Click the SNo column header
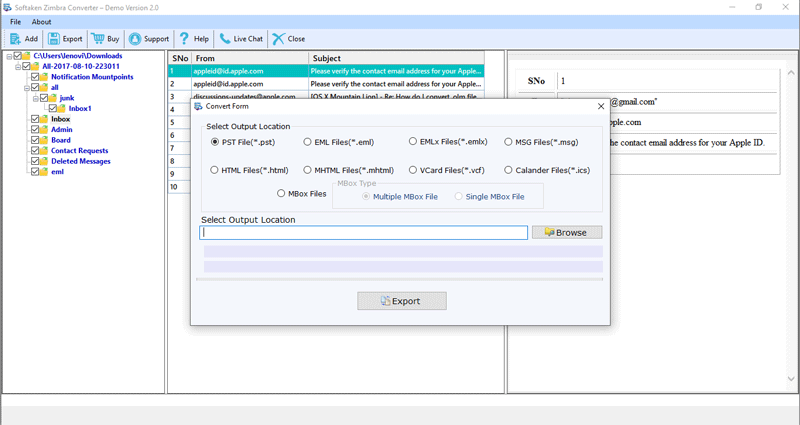 (x=180, y=58)
